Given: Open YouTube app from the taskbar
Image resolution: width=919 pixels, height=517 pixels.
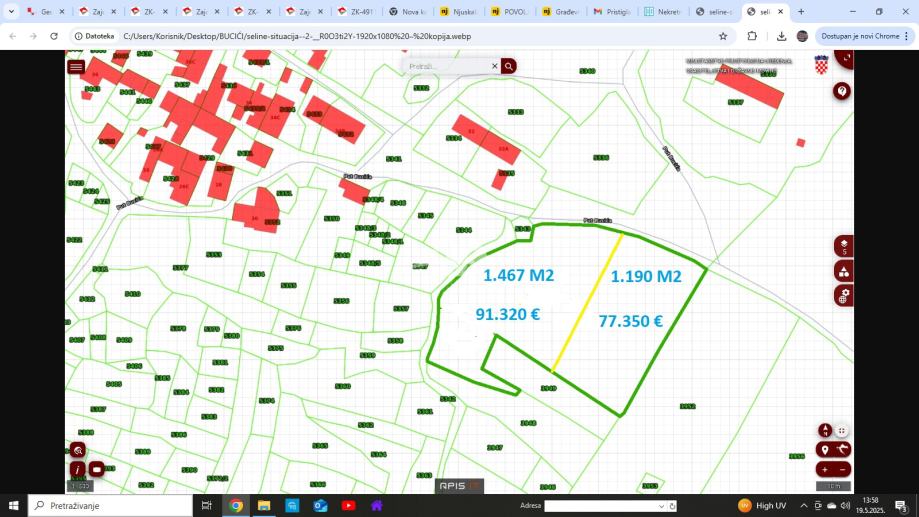Looking at the screenshot, I should [x=348, y=505].
